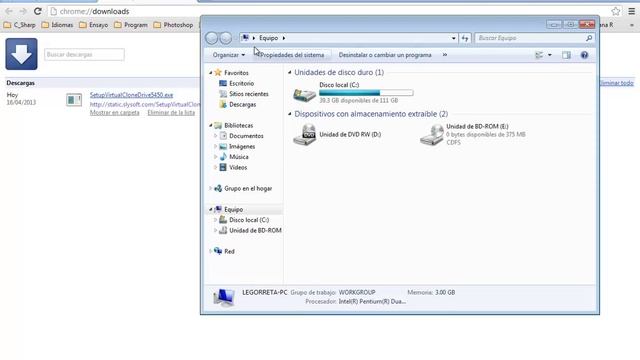Open the view options dropdown arrow
Screen dimensions: 640x360
pyautogui.click(x=550, y=55)
